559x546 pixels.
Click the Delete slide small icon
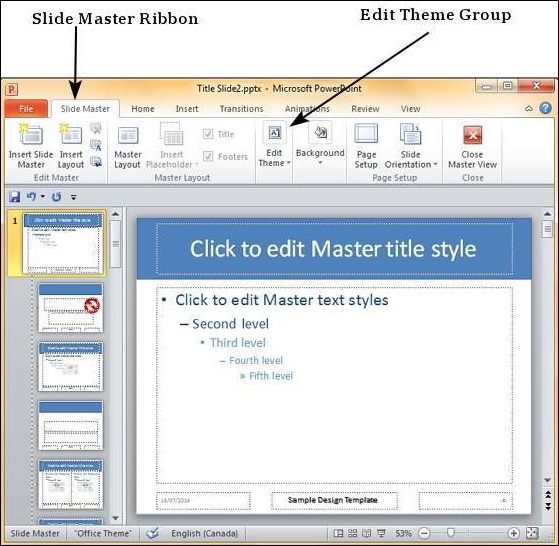[x=96, y=128]
